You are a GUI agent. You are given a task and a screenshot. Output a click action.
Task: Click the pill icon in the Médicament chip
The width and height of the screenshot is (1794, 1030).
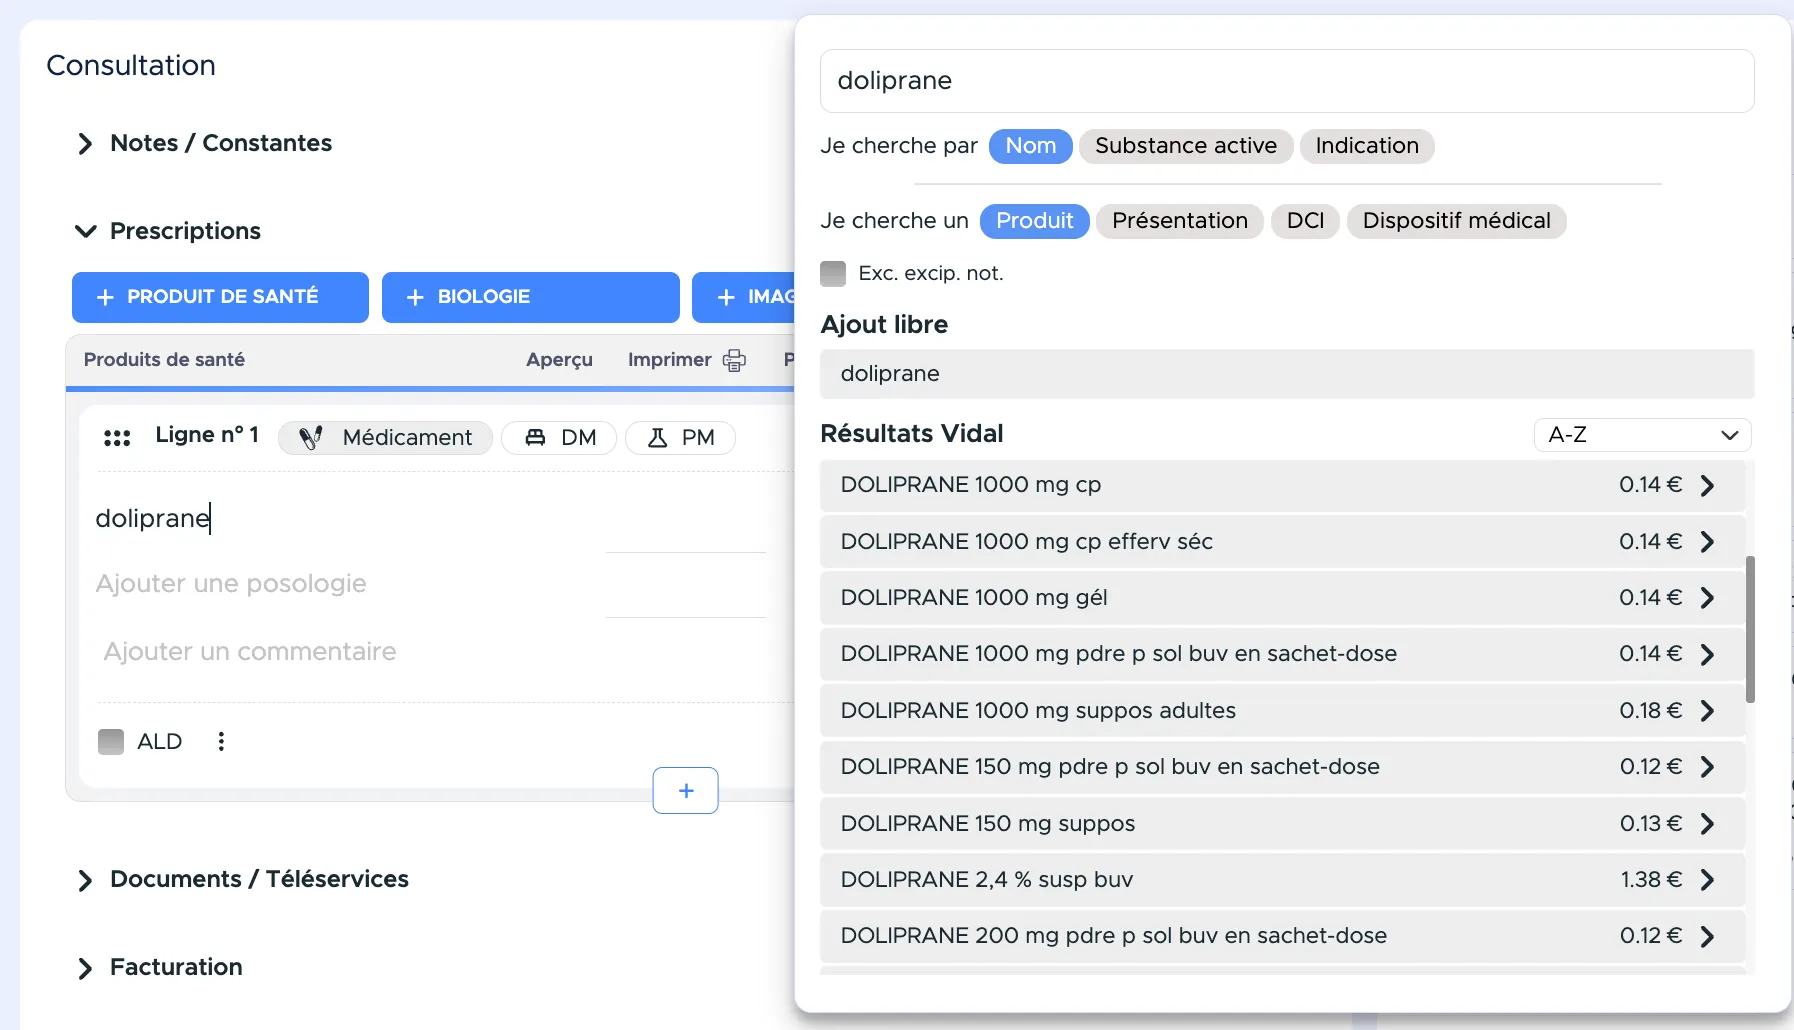coord(311,437)
